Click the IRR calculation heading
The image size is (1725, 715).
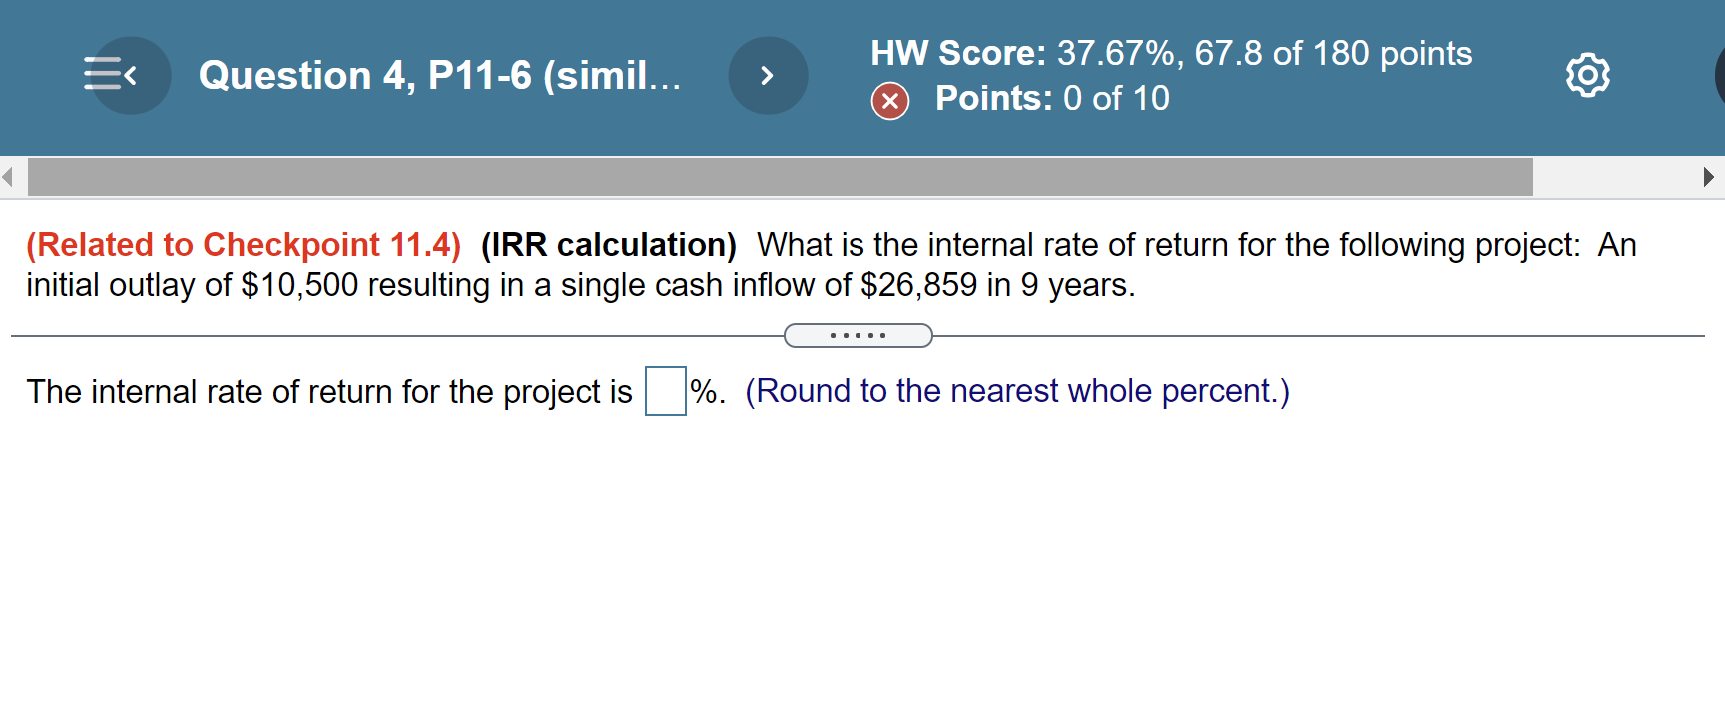[609, 245]
